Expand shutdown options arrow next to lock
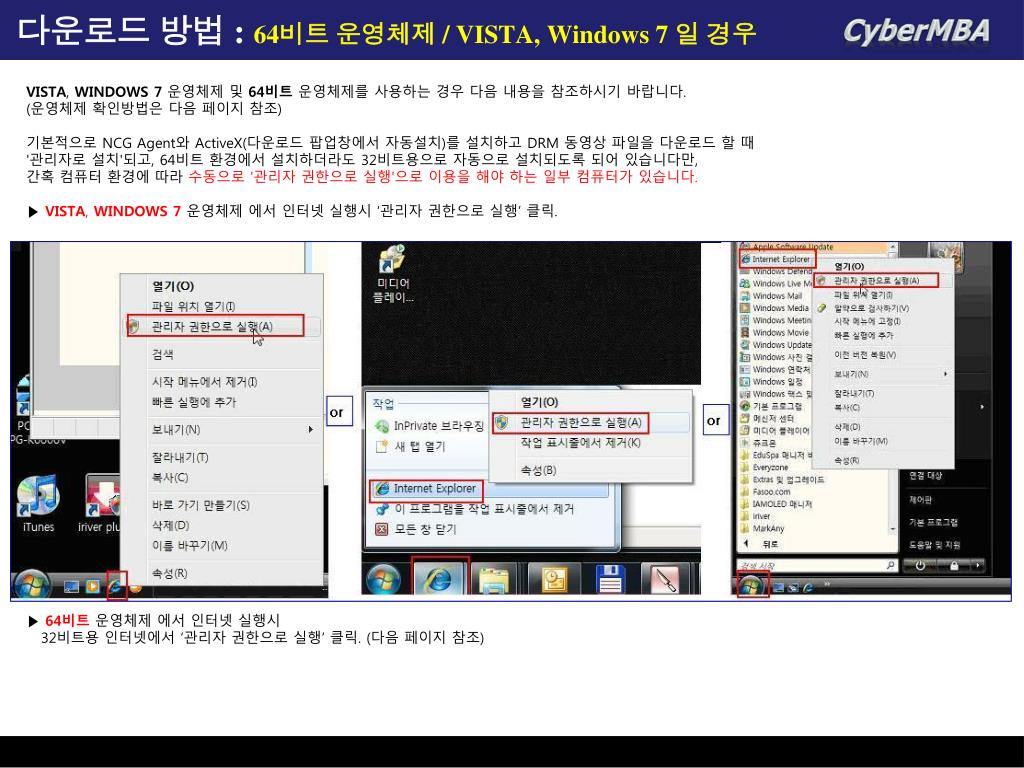The width and height of the screenshot is (1024, 768). [977, 566]
